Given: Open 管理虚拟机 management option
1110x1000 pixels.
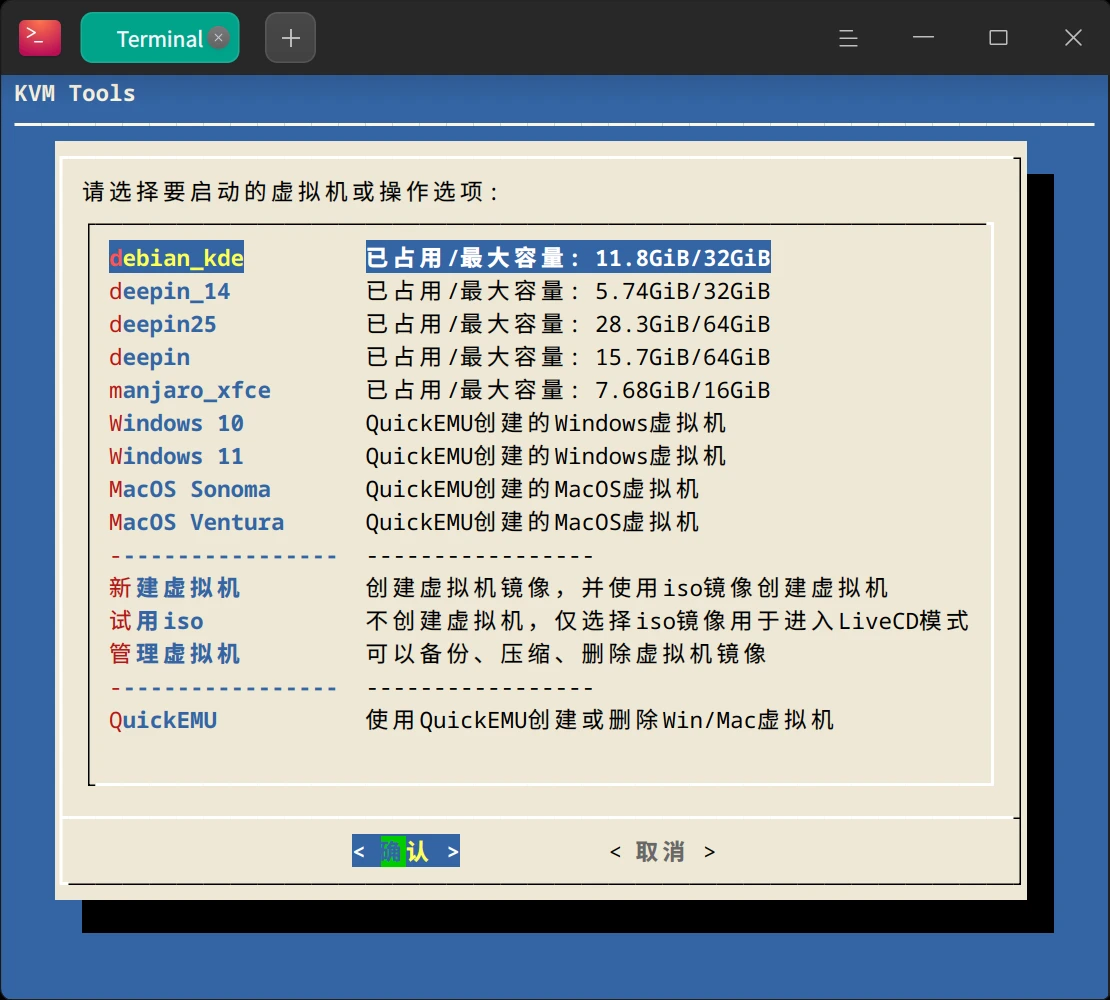Looking at the screenshot, I should pos(174,654).
